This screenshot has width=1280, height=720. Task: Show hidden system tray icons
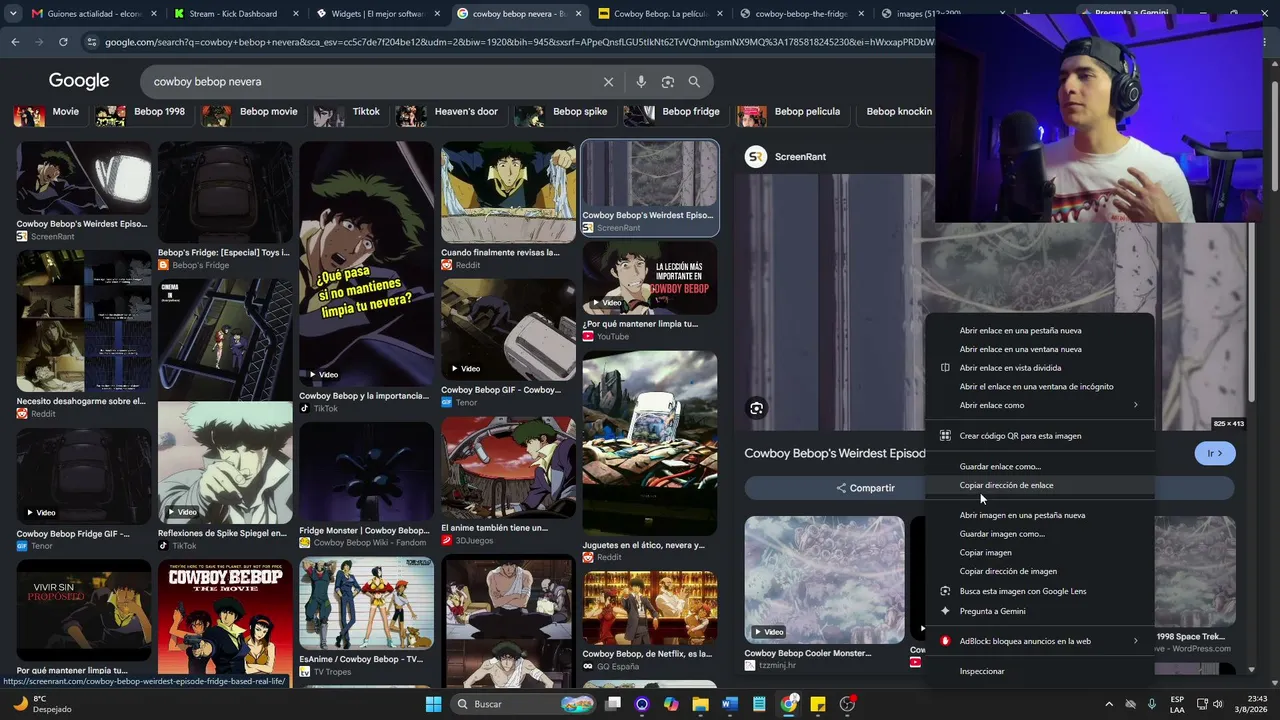pos(1108,704)
